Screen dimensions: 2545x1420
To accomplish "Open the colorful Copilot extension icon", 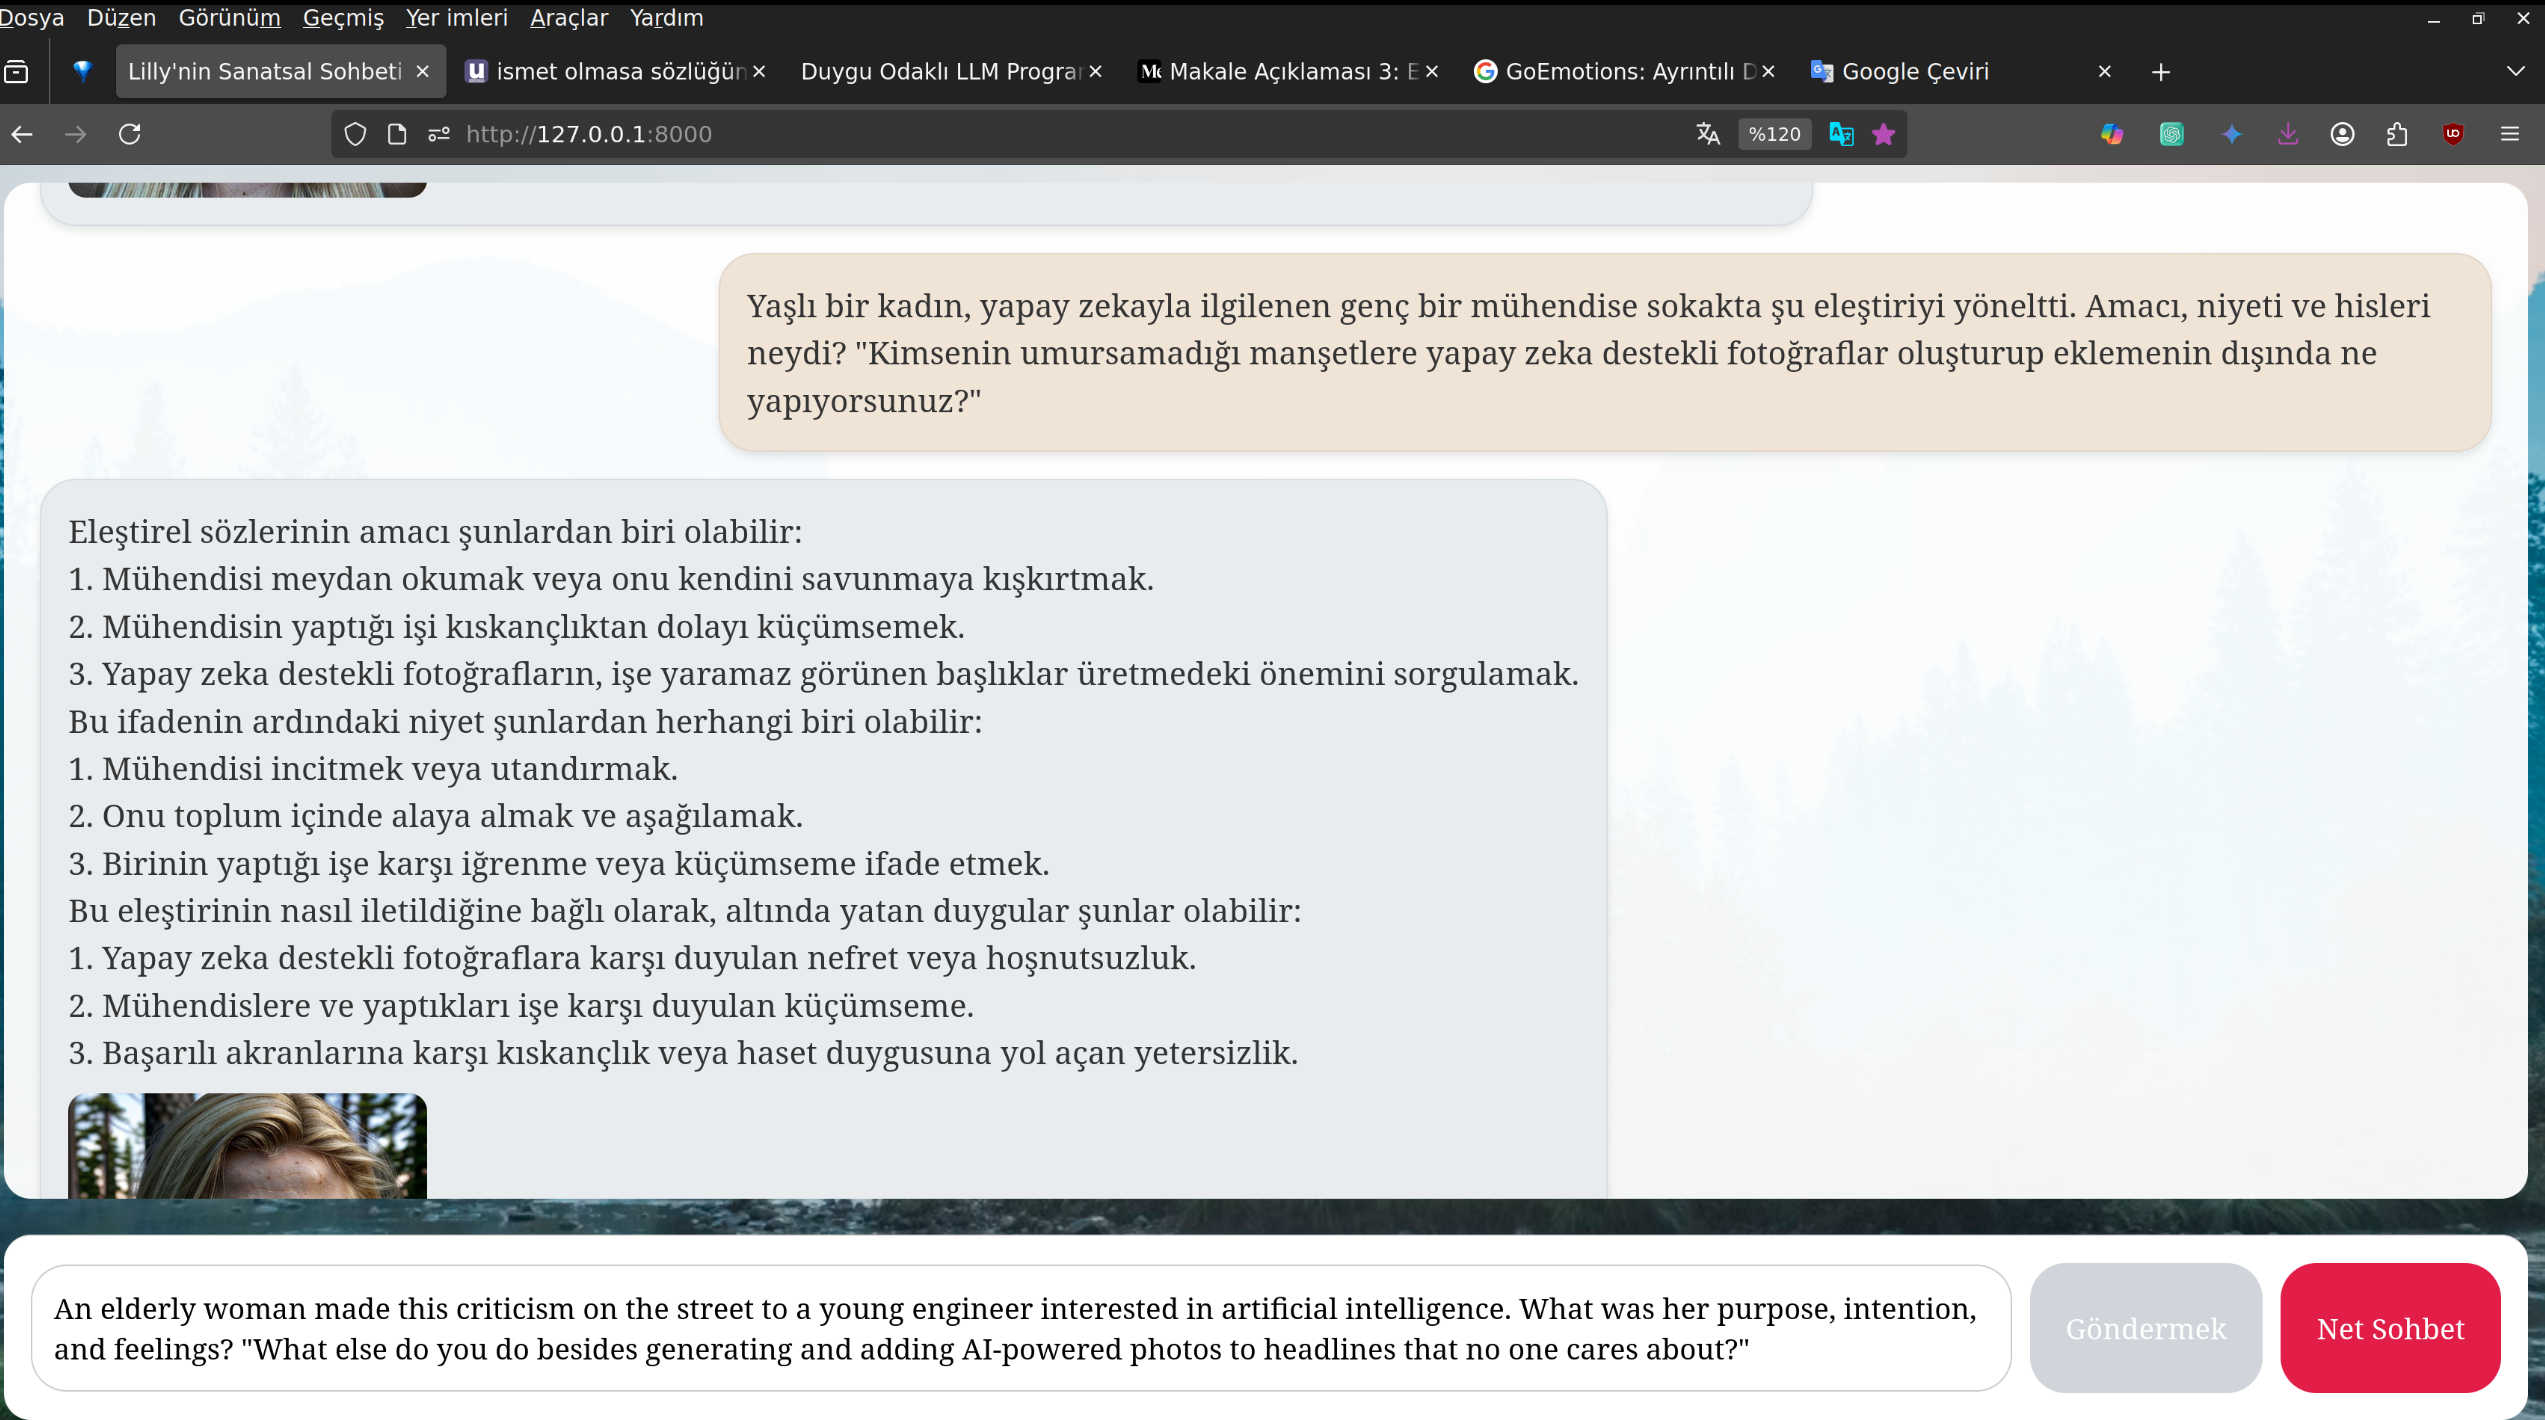I will coord(2112,134).
